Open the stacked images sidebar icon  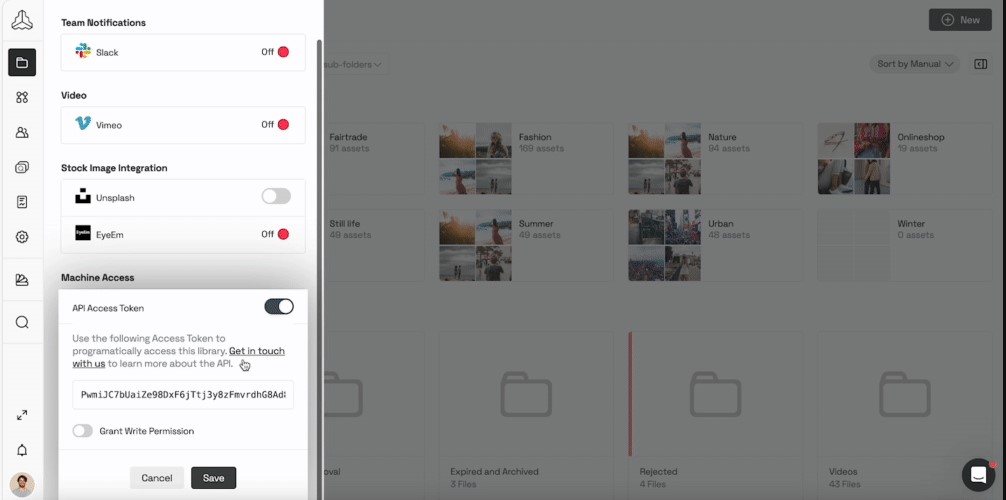tap(22, 168)
